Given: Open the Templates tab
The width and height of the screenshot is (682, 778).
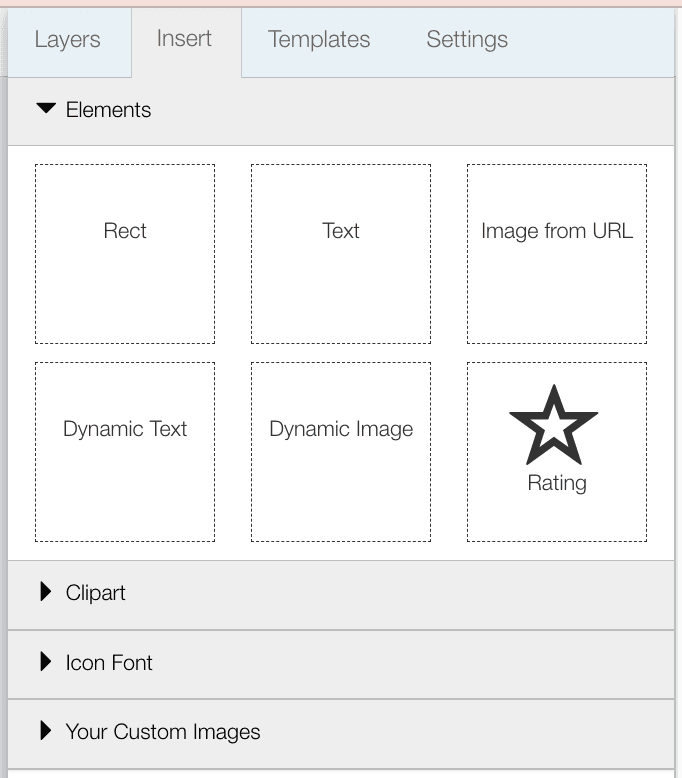Looking at the screenshot, I should (x=319, y=40).
